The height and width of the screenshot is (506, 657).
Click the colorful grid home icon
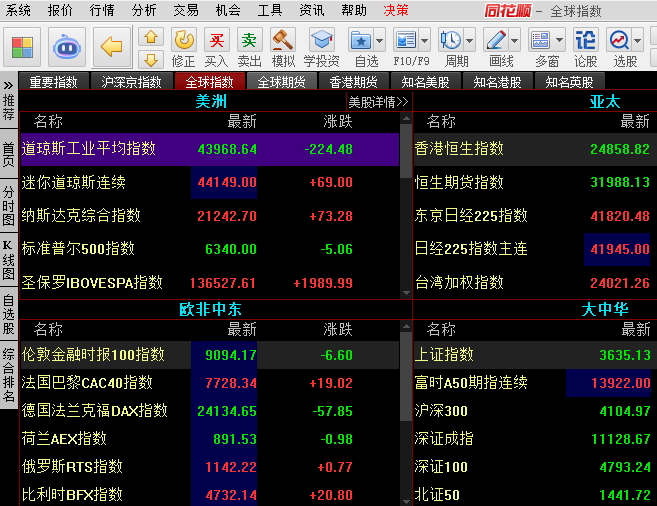click(x=23, y=47)
